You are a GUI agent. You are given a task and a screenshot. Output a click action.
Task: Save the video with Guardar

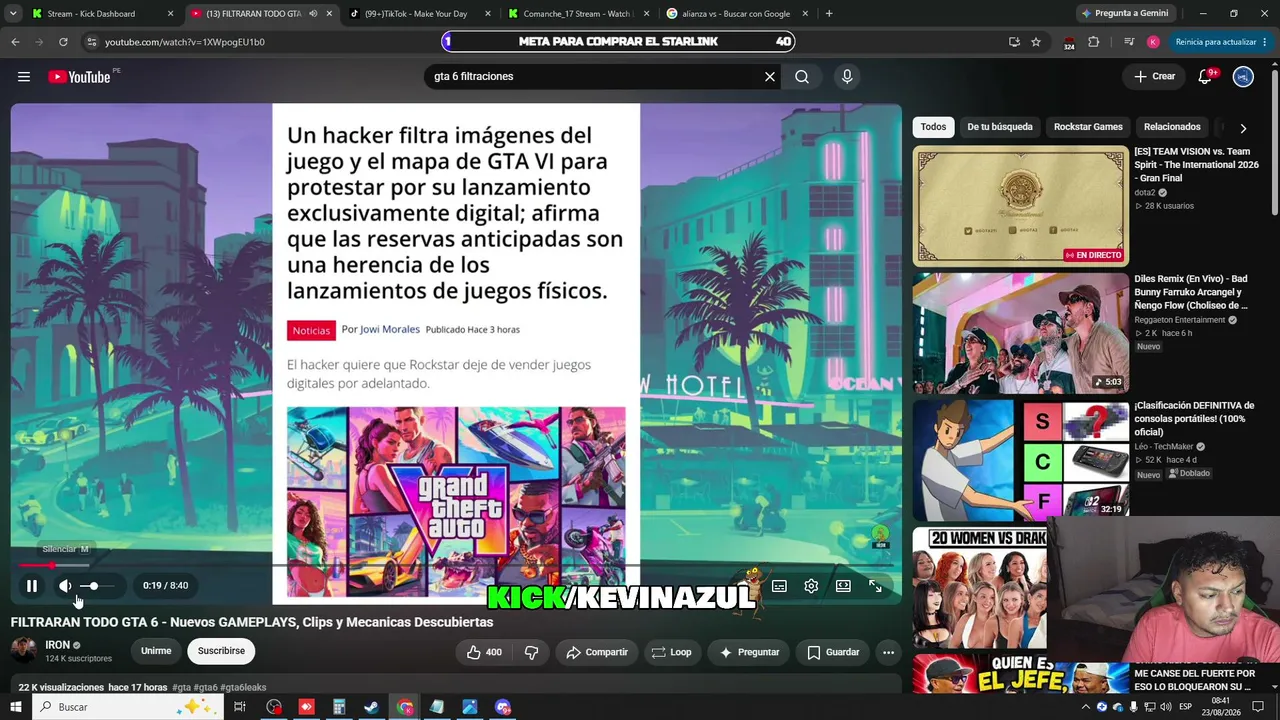click(833, 652)
